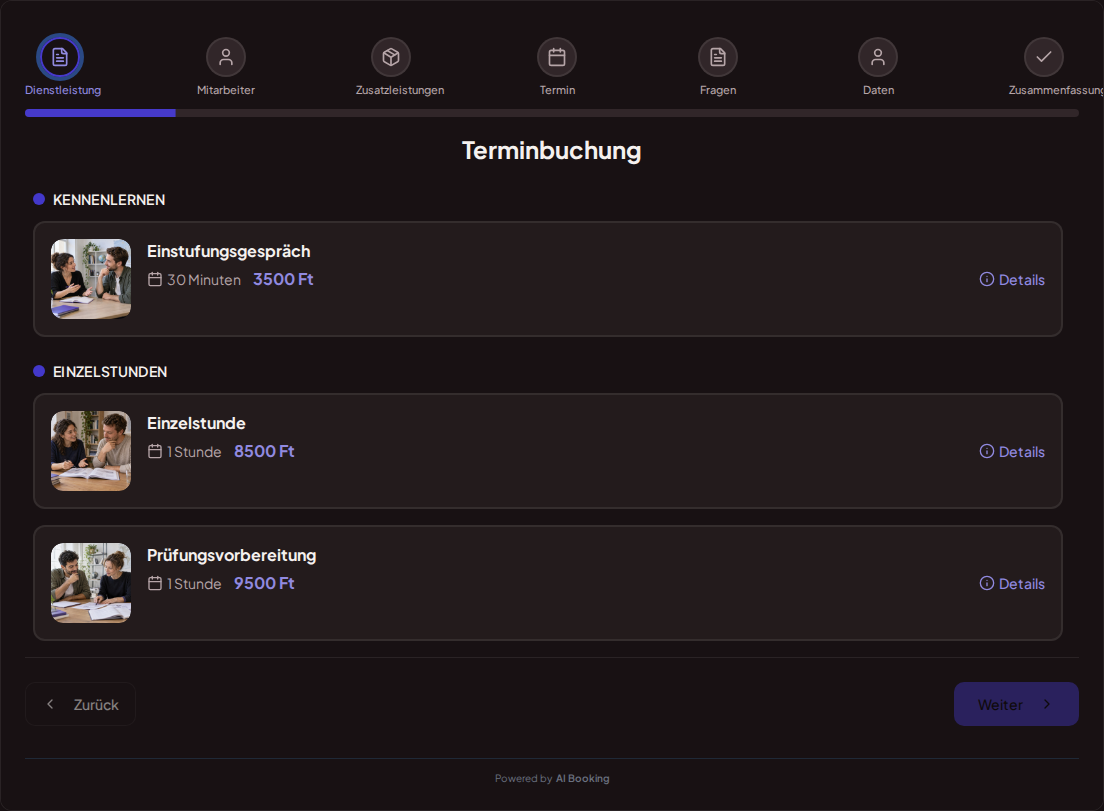Image resolution: width=1104 pixels, height=811 pixels.
Task: Pick the Prüfungsvorbereitung service title
Action: pos(232,555)
